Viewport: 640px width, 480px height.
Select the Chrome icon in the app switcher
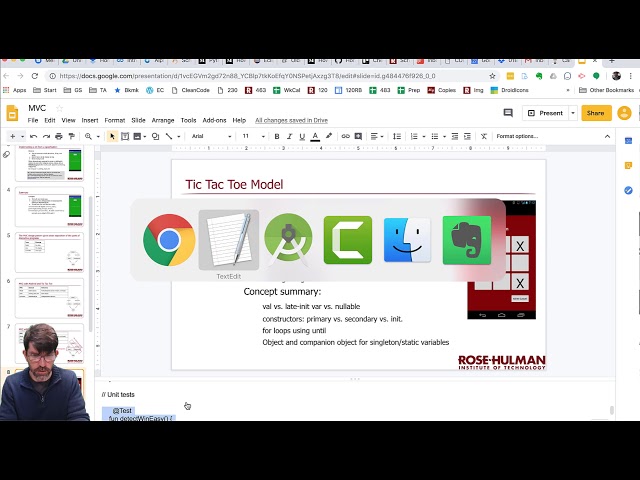(169, 240)
